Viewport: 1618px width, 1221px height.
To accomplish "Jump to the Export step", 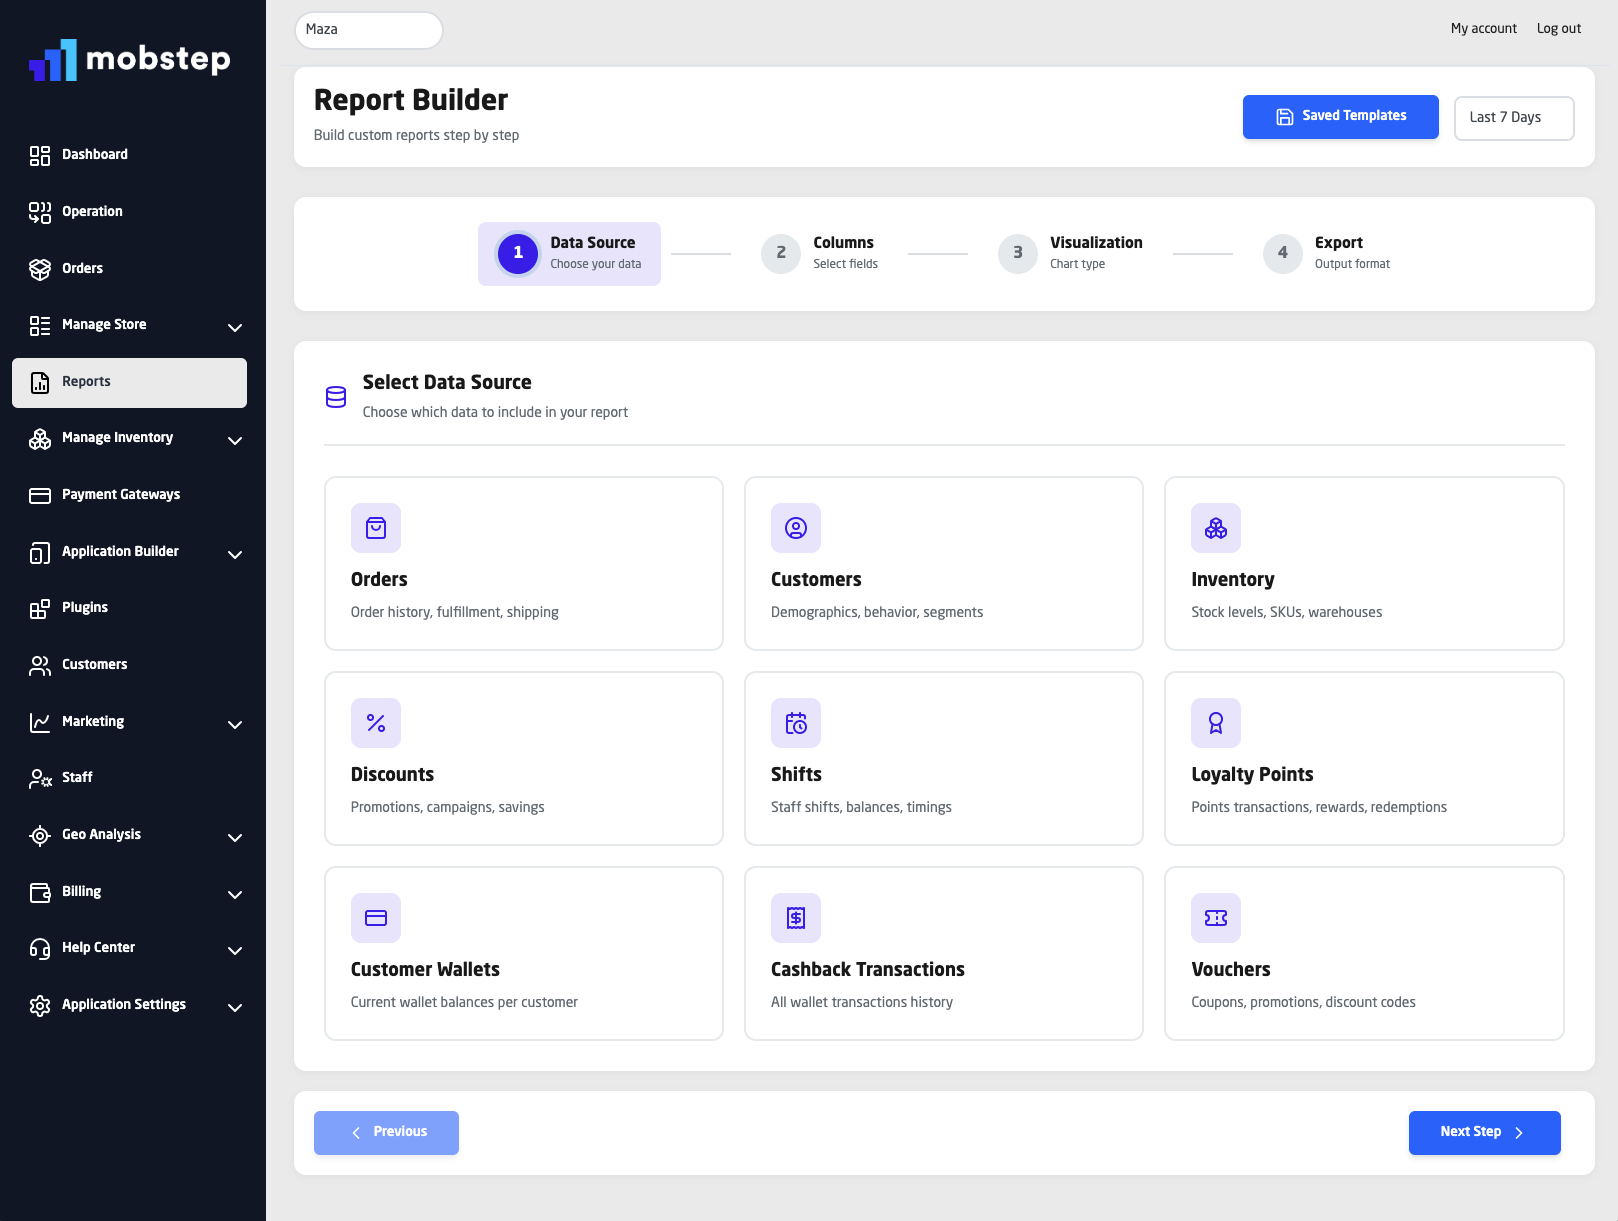I will pos(1328,253).
